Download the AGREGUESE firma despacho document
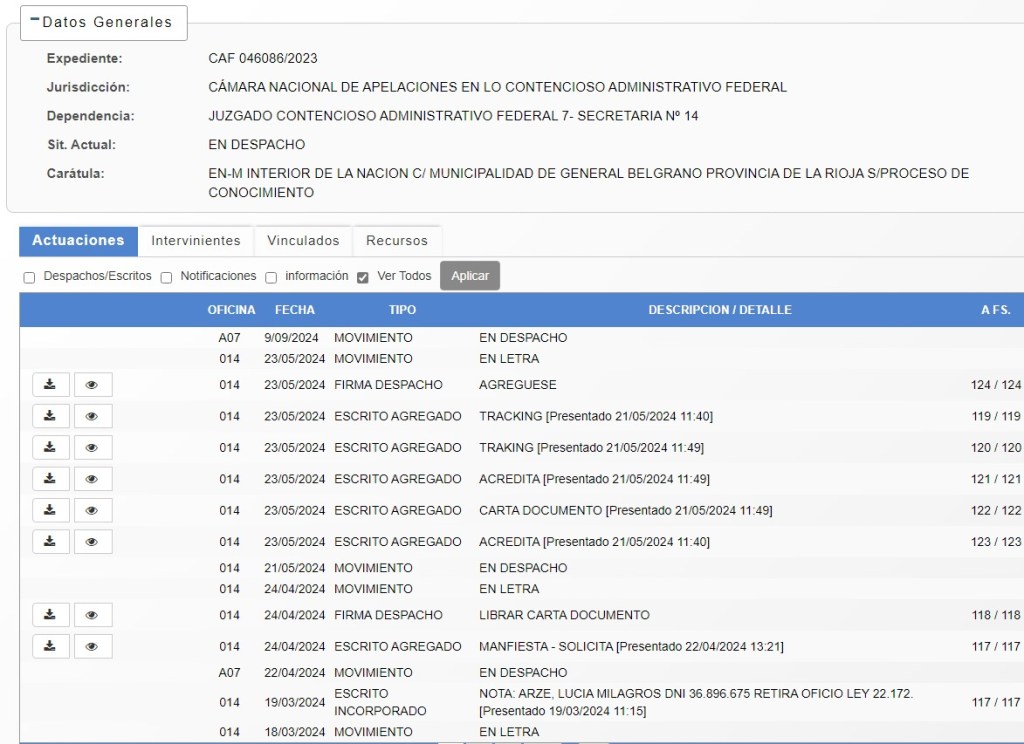Viewport: 1024px width, 744px height. pyautogui.click(x=50, y=385)
